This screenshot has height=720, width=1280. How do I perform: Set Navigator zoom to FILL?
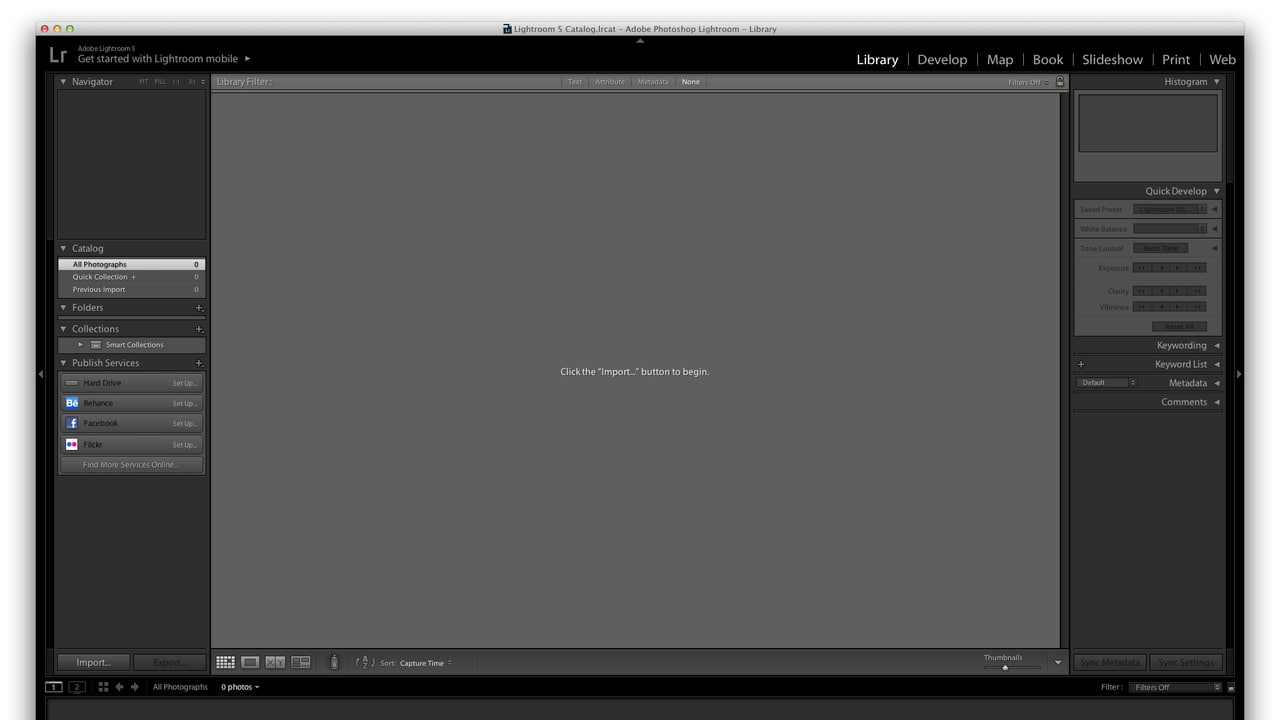(x=160, y=82)
